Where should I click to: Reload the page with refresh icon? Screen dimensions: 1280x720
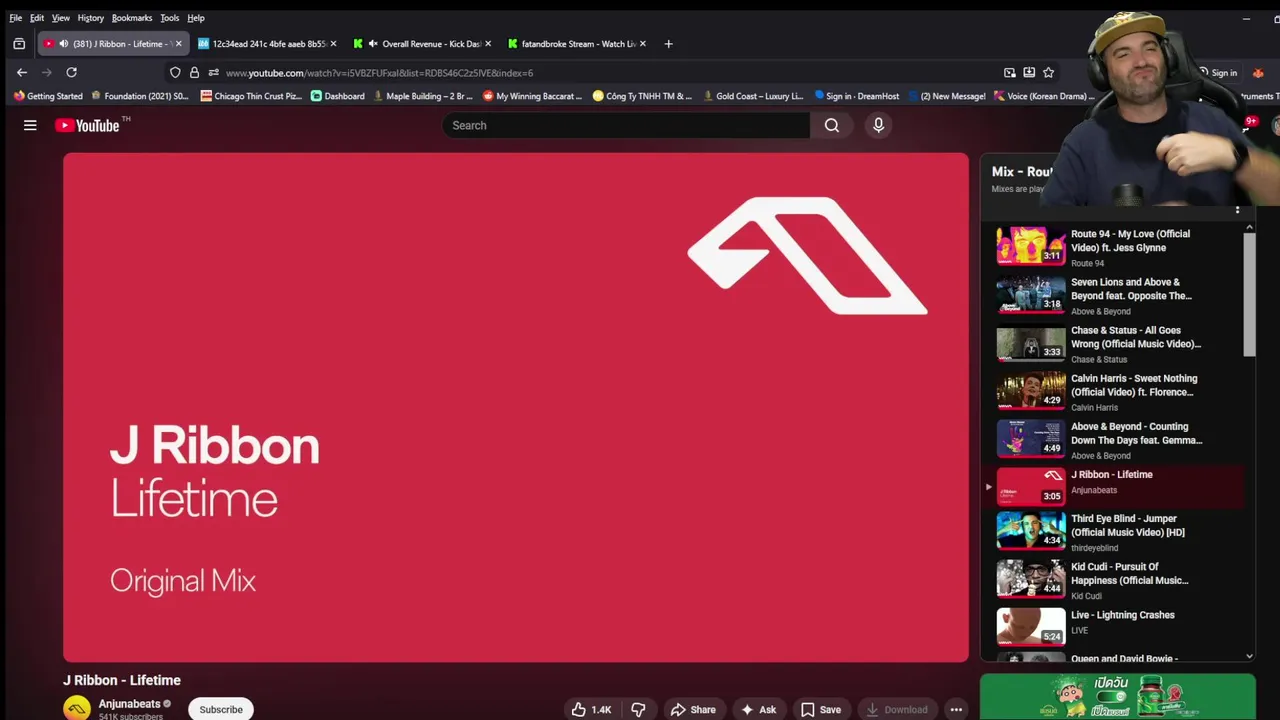point(71,72)
